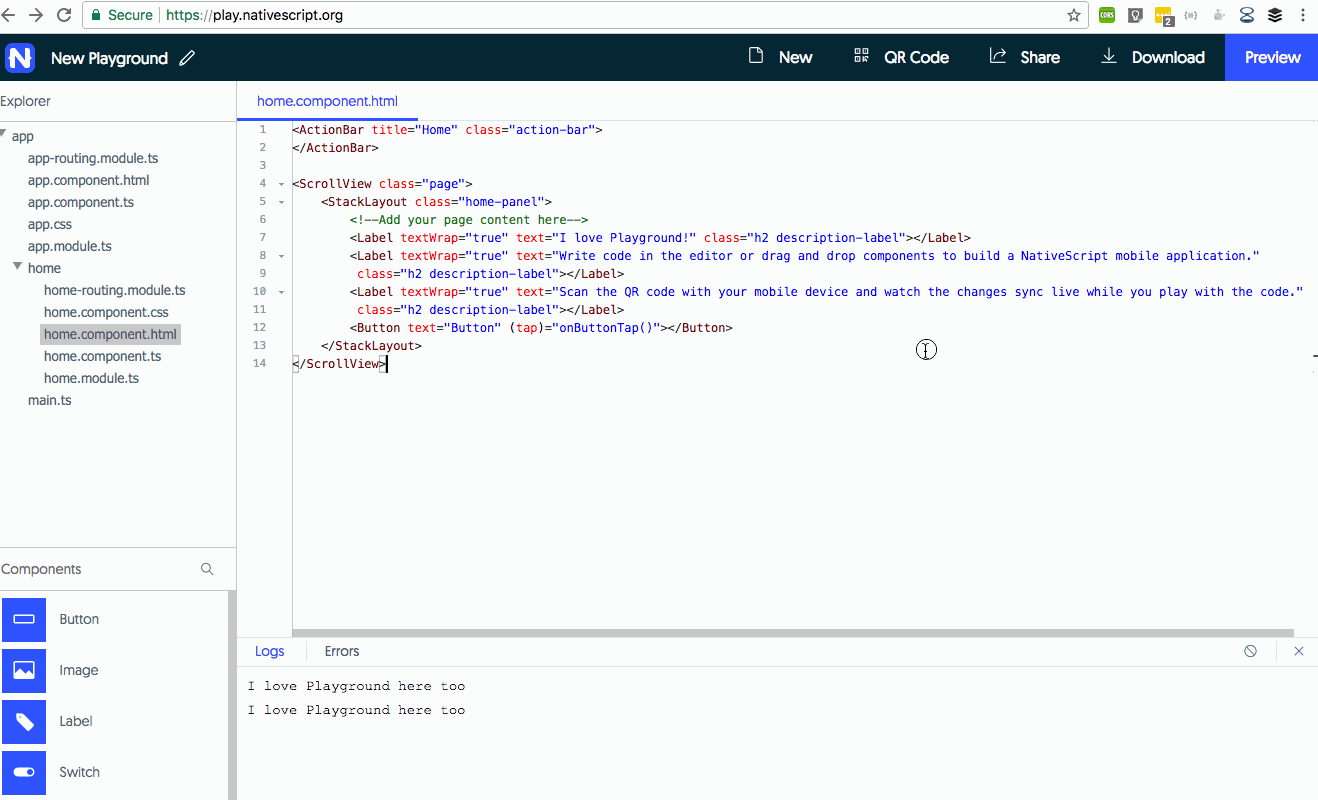Click the Preview button
Screen dimensions: 1318x800
1272,58
